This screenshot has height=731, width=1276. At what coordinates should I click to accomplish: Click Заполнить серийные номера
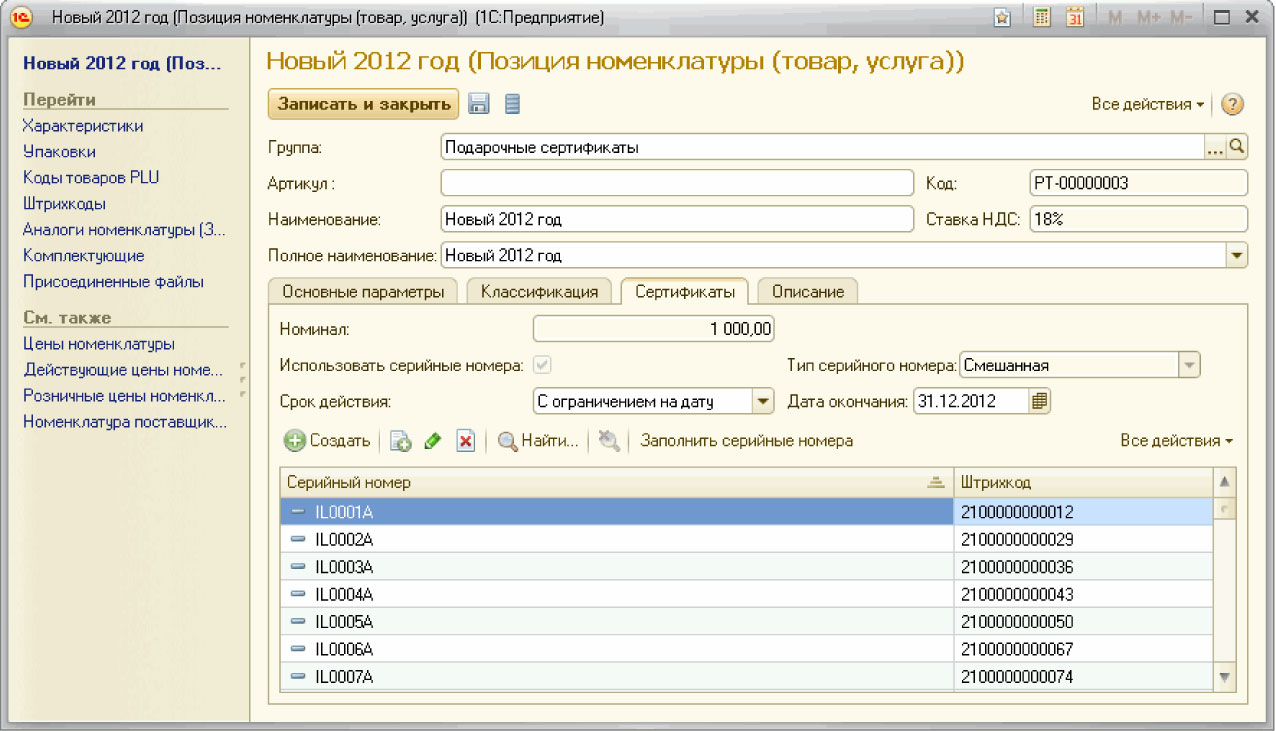pos(747,441)
